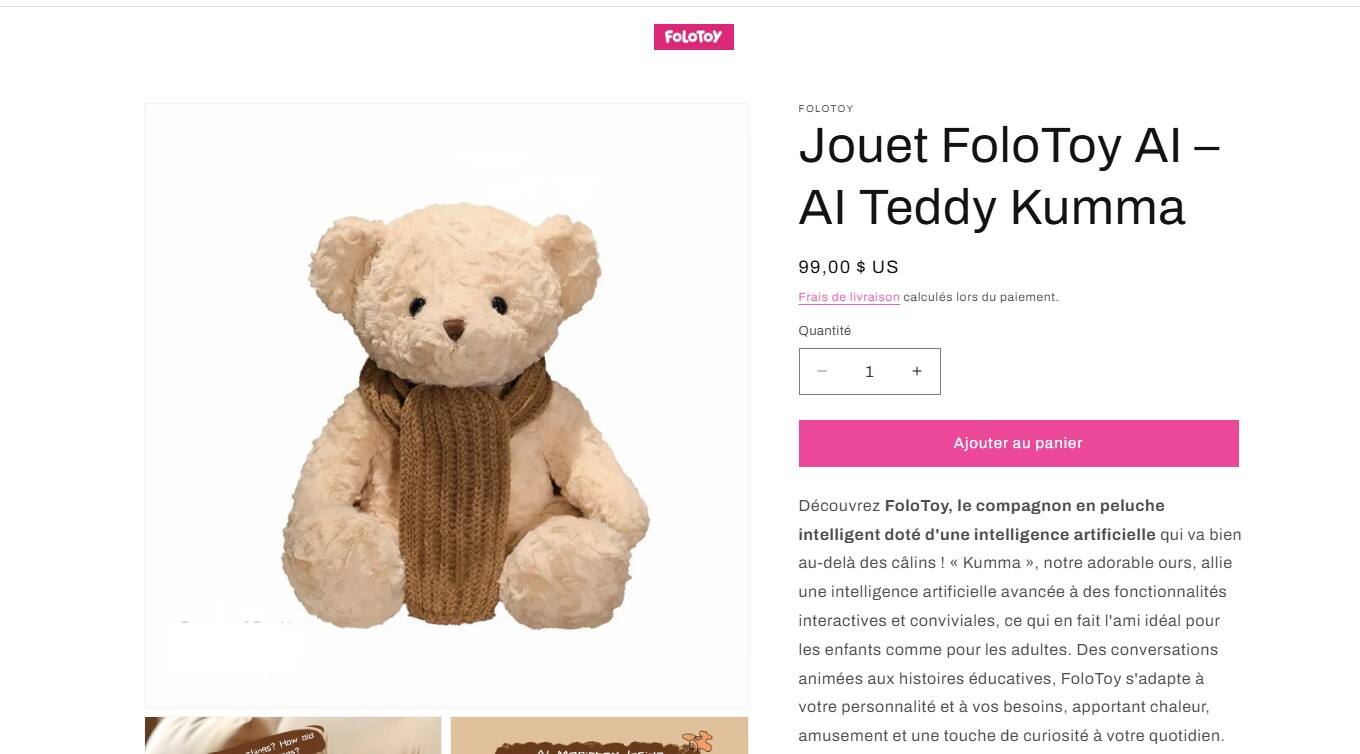This screenshot has height=754, width=1360.
Task: Click the Quantité label
Action: (825, 331)
